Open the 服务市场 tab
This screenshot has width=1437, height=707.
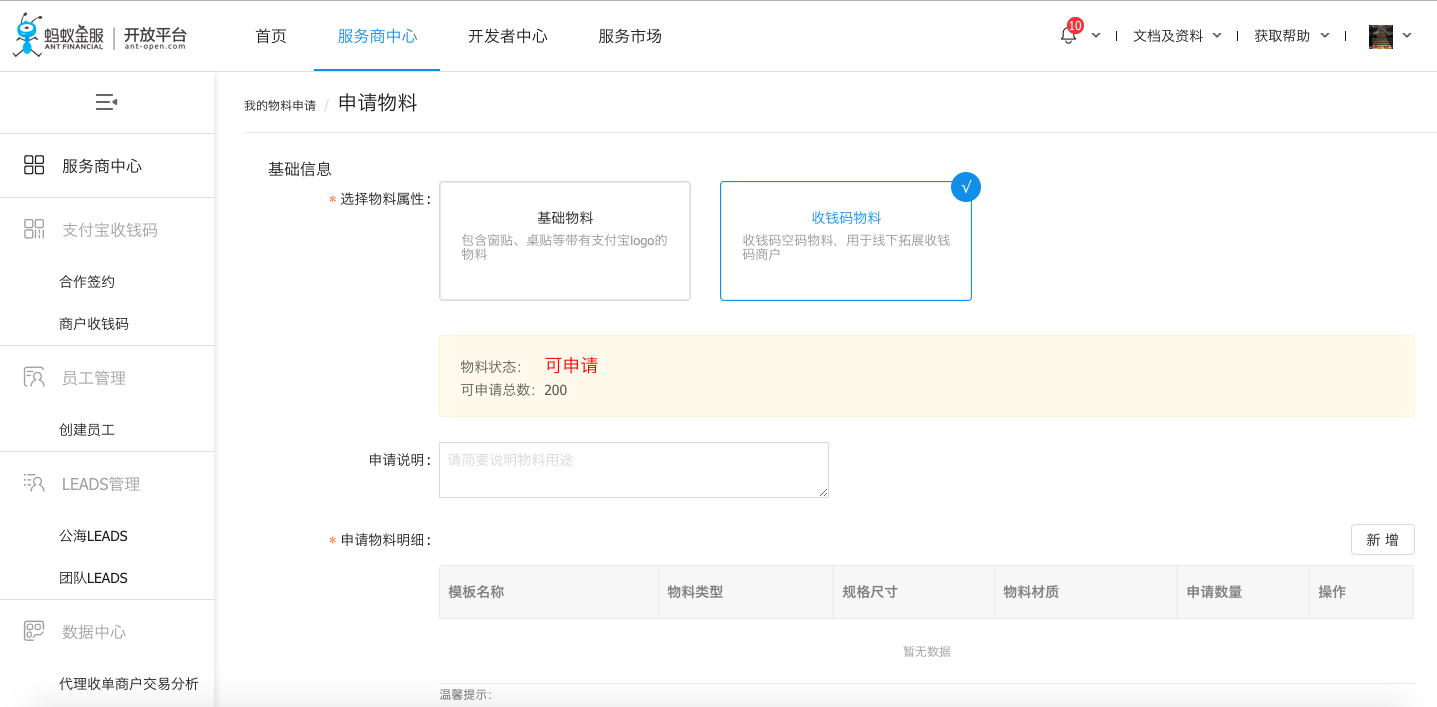click(630, 36)
